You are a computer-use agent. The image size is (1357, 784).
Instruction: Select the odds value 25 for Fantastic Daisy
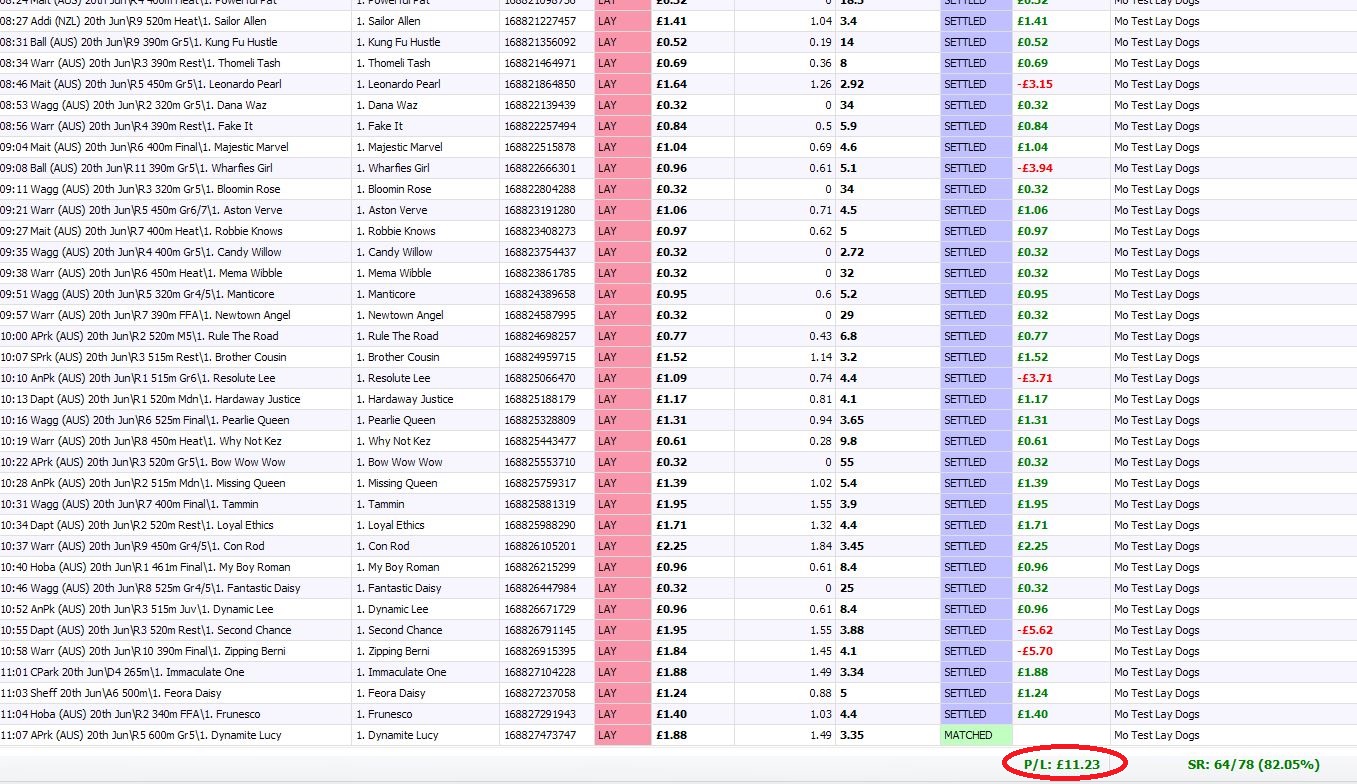[846, 588]
